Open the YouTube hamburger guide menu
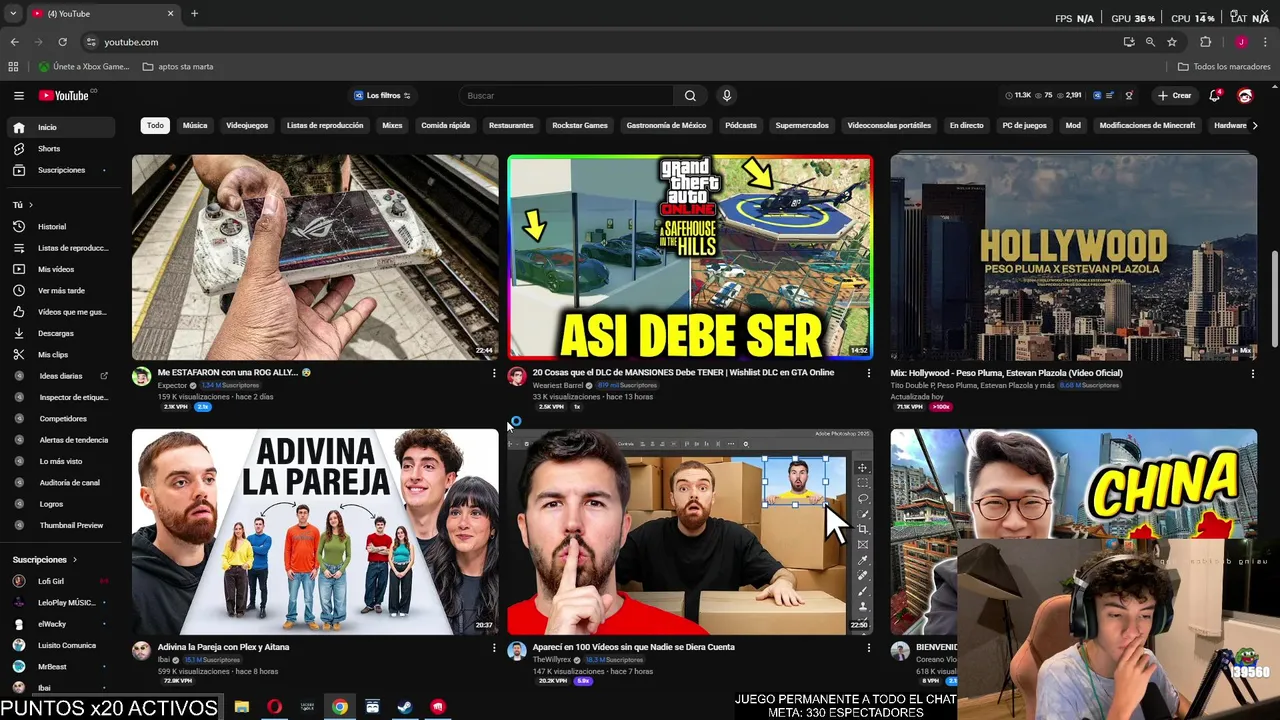 point(19,96)
